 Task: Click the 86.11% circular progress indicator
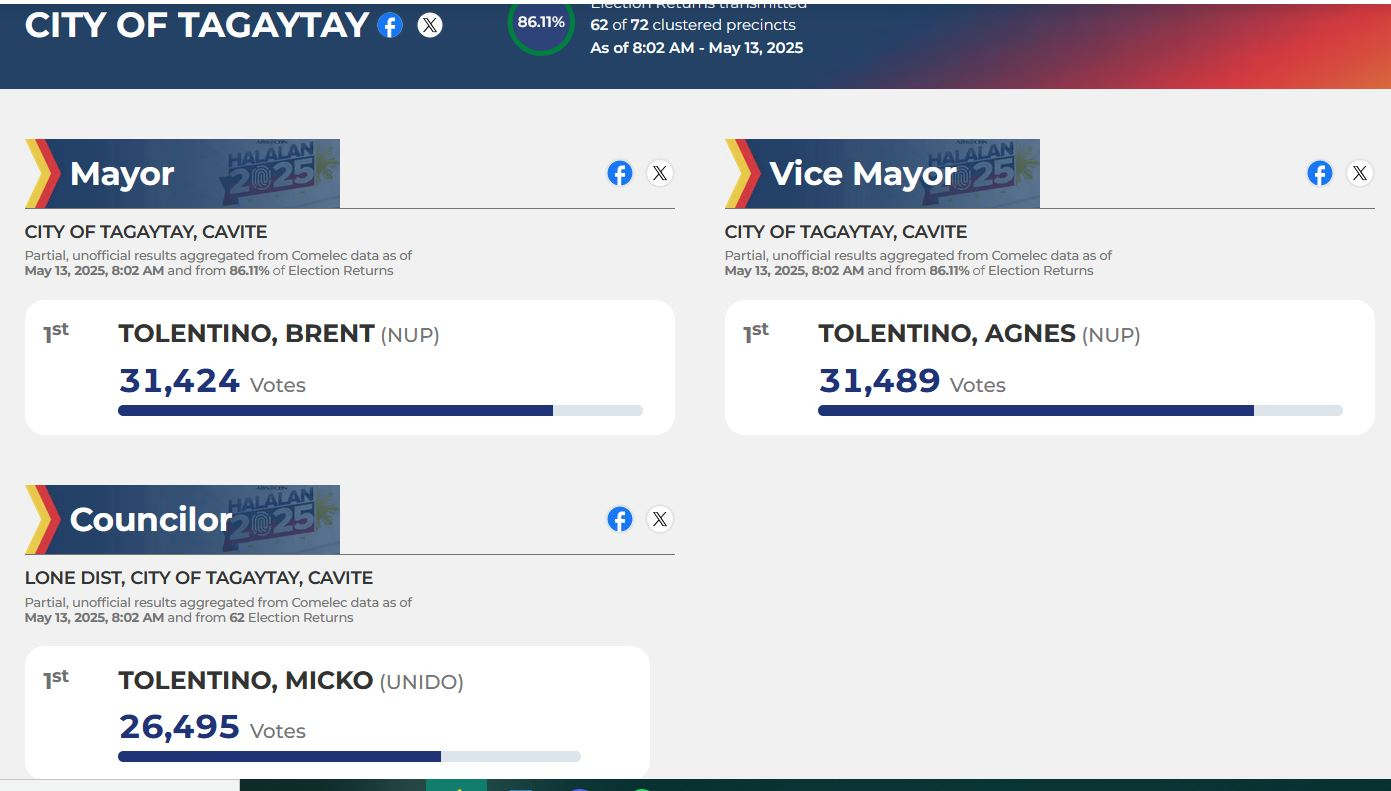click(x=541, y=23)
